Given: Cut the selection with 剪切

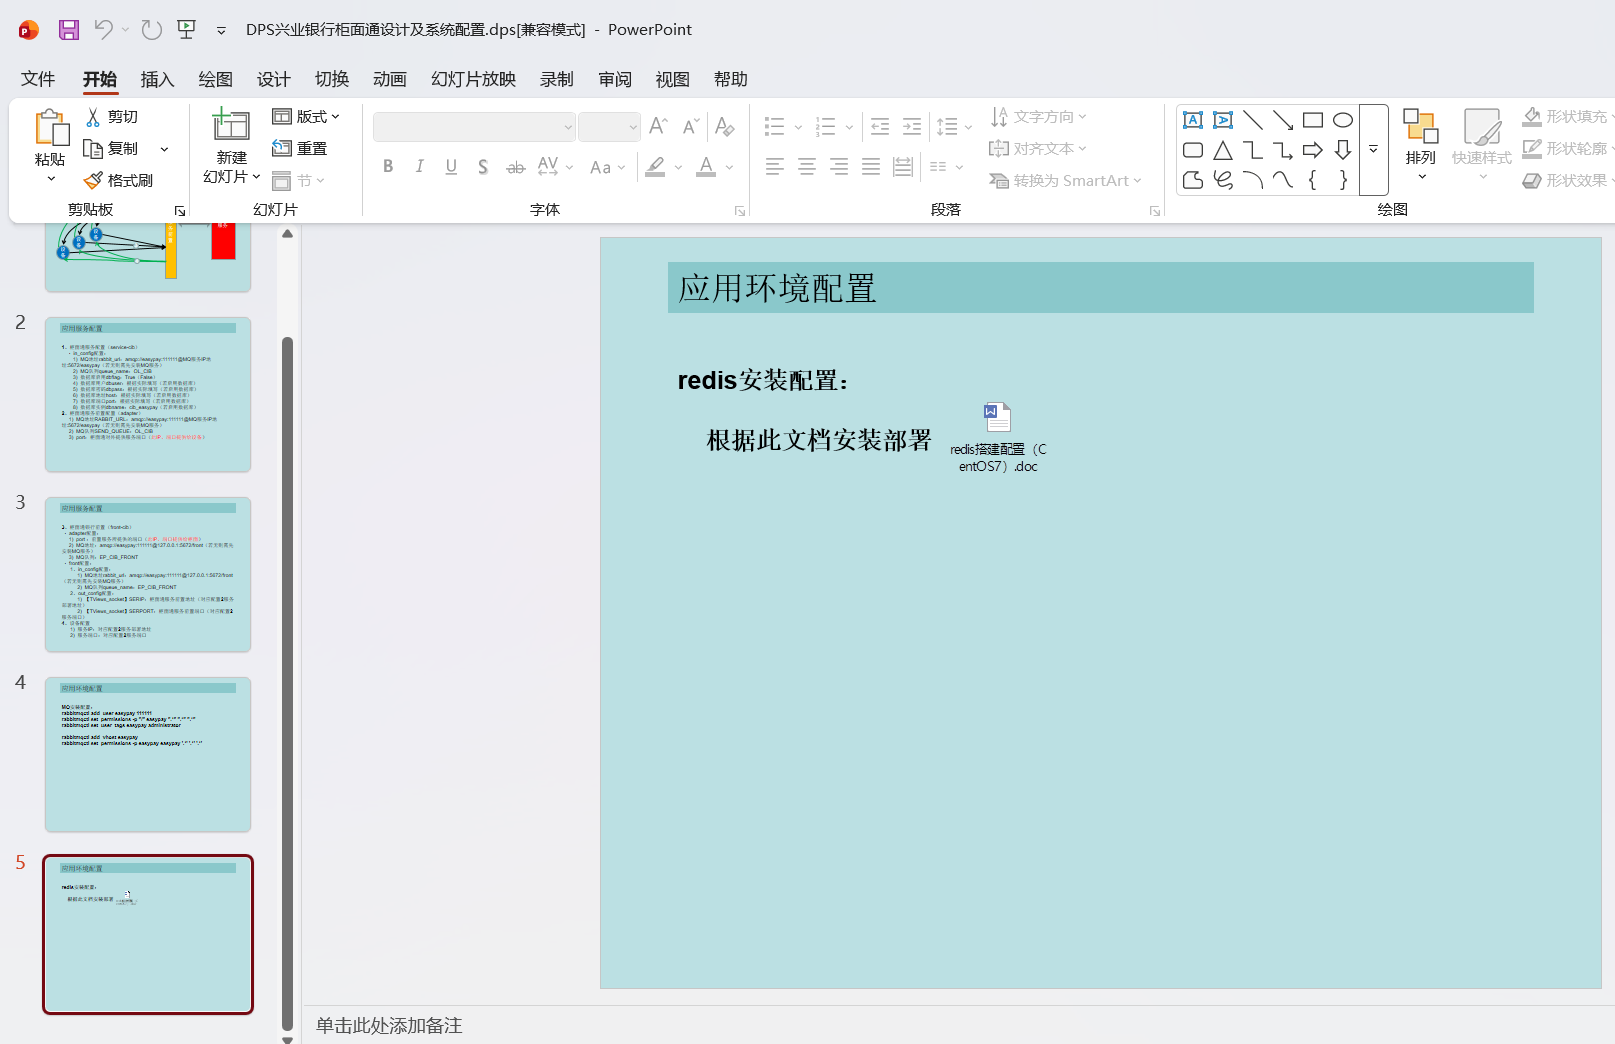Looking at the screenshot, I should (112, 117).
